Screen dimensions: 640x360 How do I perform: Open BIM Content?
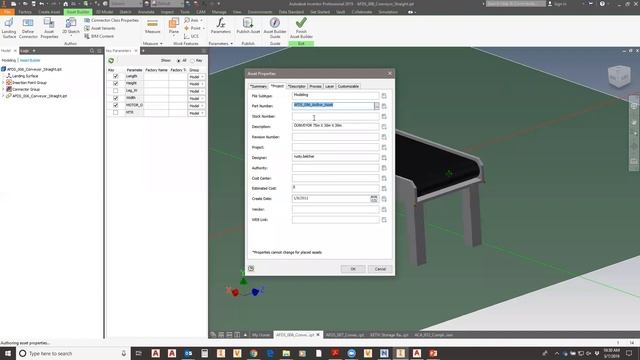click(x=99, y=36)
